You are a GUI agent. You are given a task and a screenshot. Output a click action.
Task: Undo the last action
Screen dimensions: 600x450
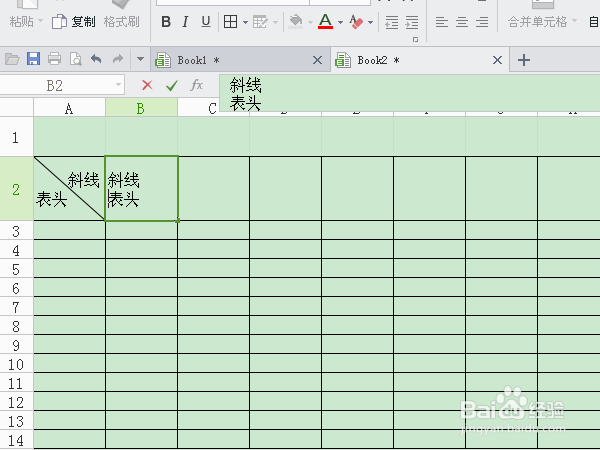pyautogui.click(x=96, y=59)
